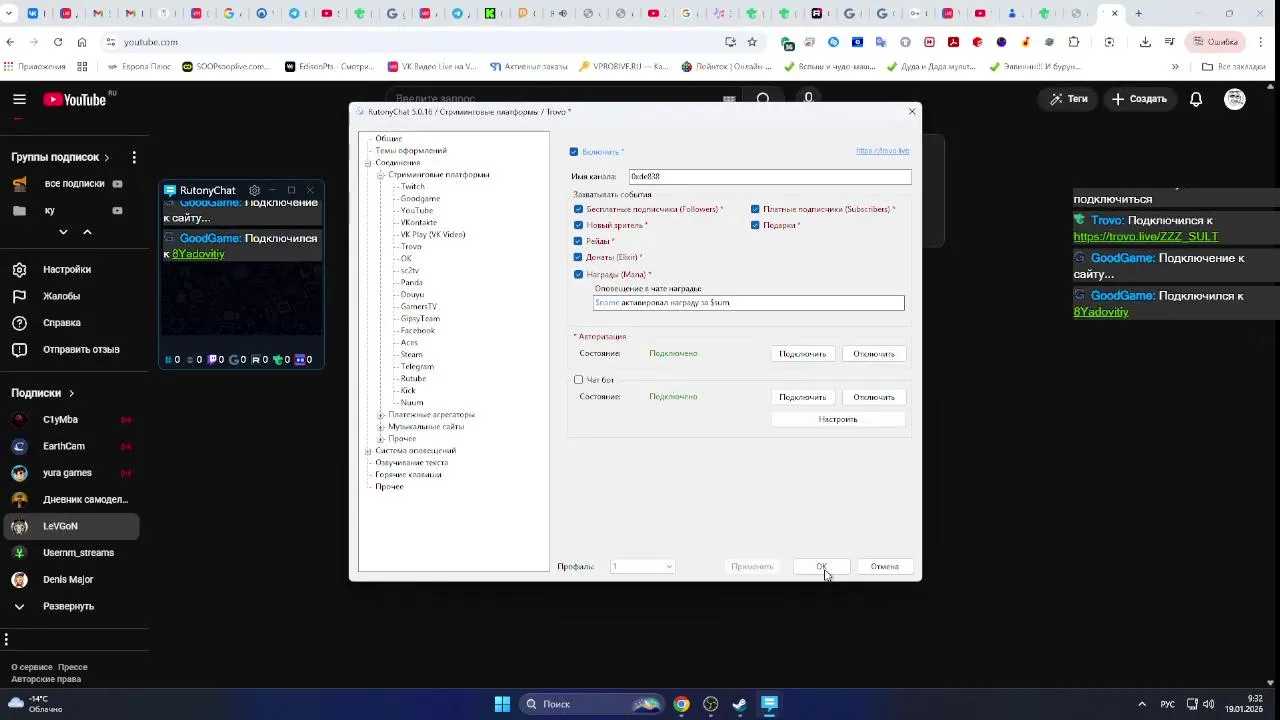Screen dimensions: 1280x720
Task: Toggle Новый зритель checkbox
Action: (x=578, y=225)
